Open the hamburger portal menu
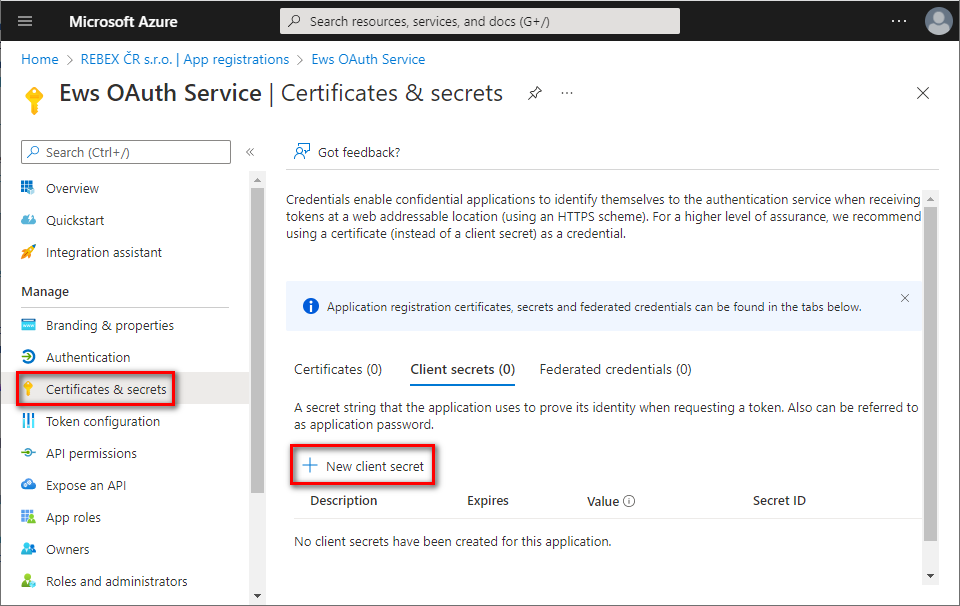The image size is (960, 606). click(x=26, y=21)
